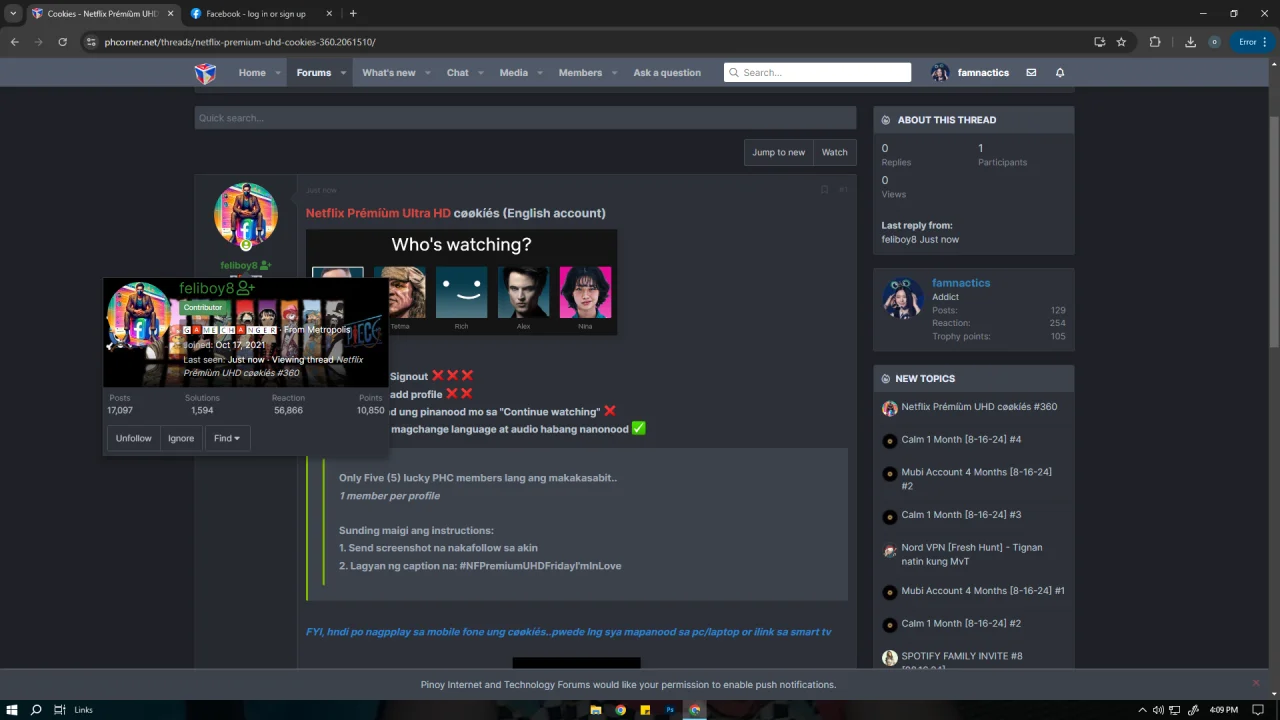The image size is (1280, 720).
Task: Go back with the browser back arrow
Action: pyautogui.click(x=15, y=42)
